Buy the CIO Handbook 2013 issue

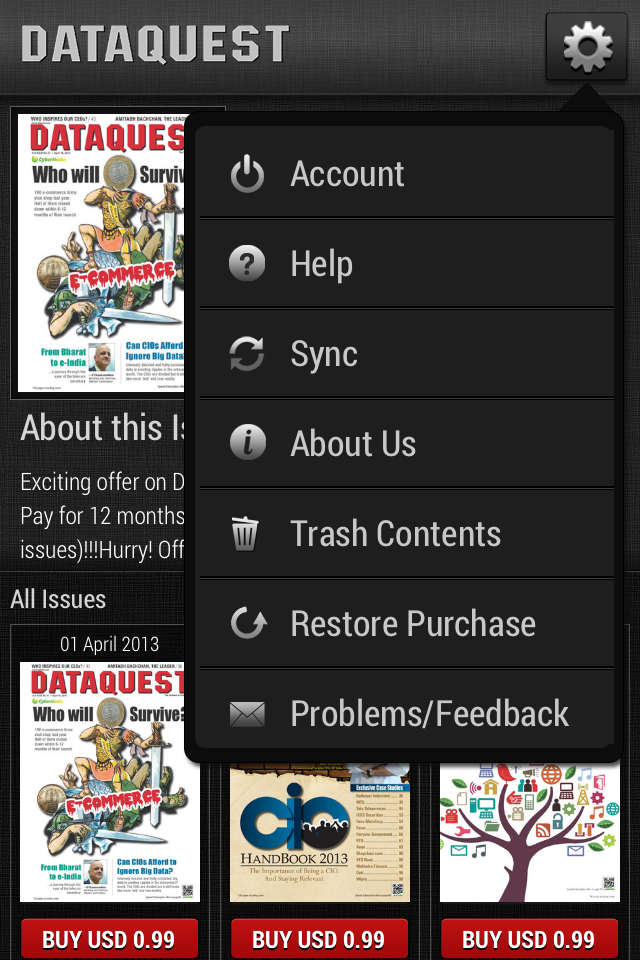click(319, 939)
